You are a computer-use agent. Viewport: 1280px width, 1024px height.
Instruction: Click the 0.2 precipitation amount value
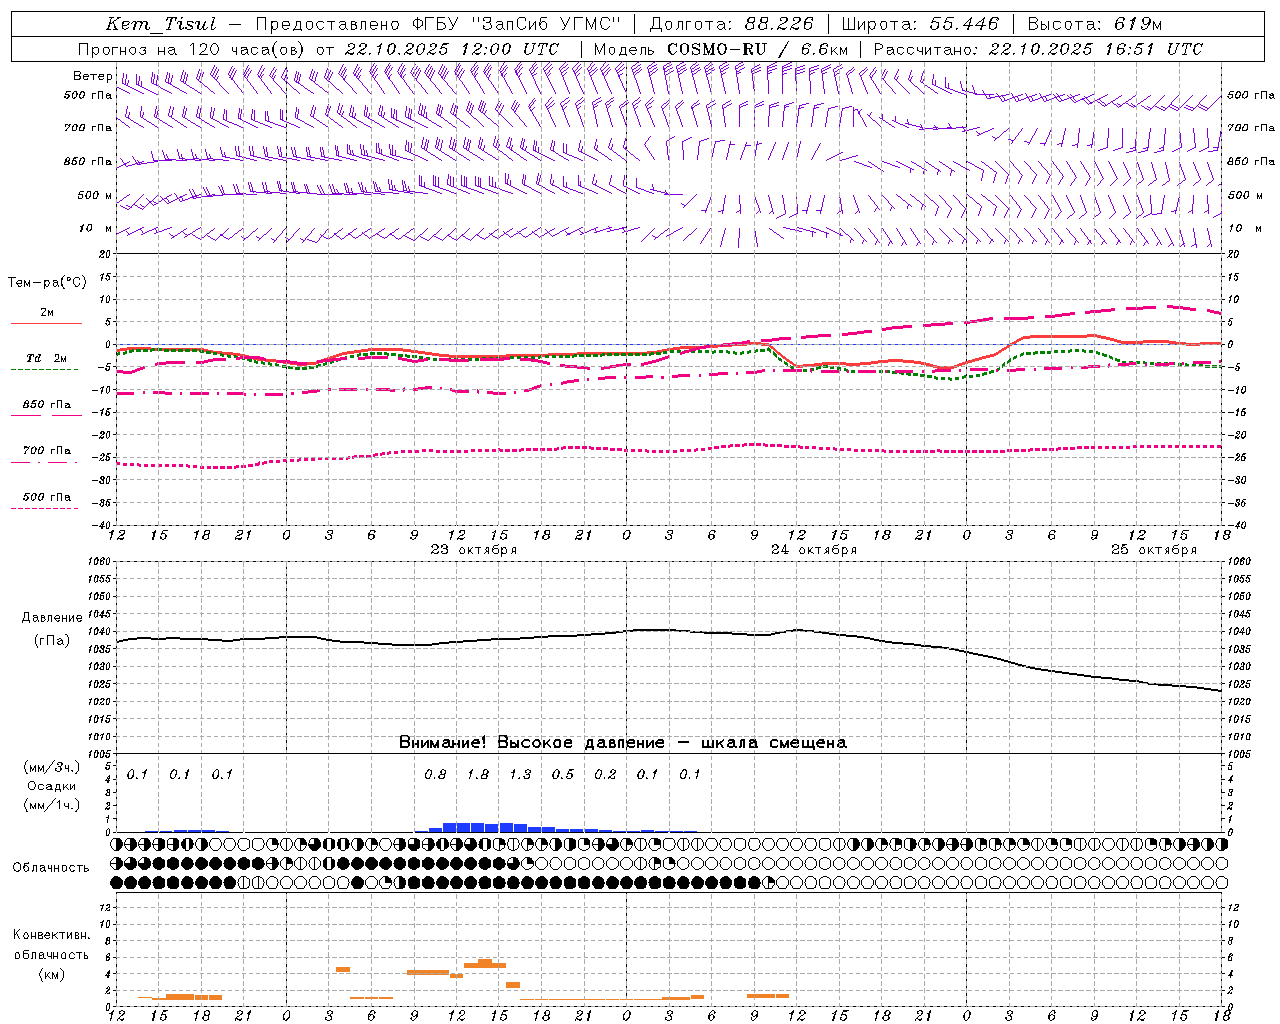point(605,775)
